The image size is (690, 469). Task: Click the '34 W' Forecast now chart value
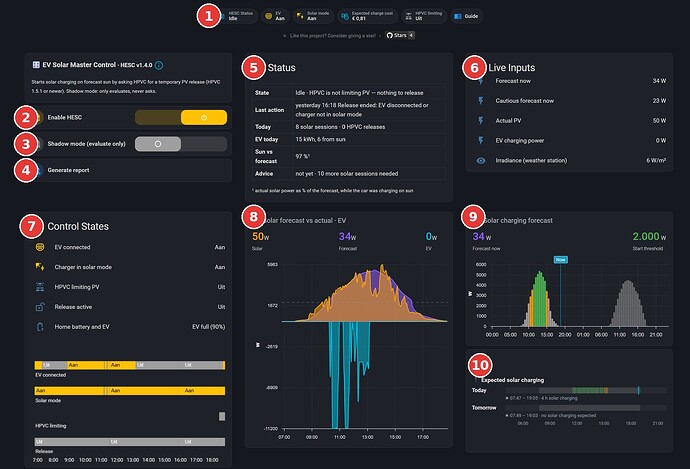click(x=482, y=237)
